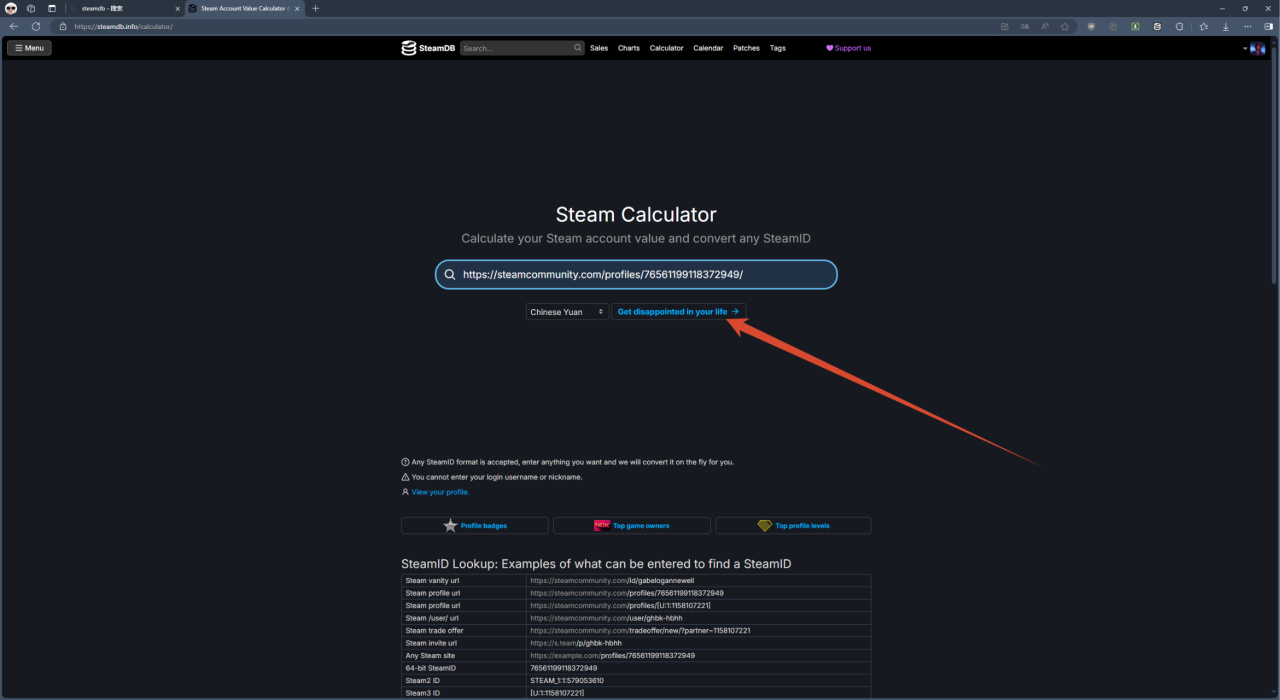Open Top game owners button
The width and height of the screenshot is (1280, 700).
[x=632, y=525]
